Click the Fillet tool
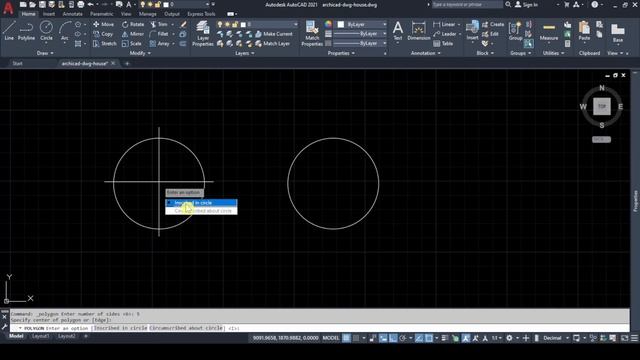The height and width of the screenshot is (360, 640). 159,34
